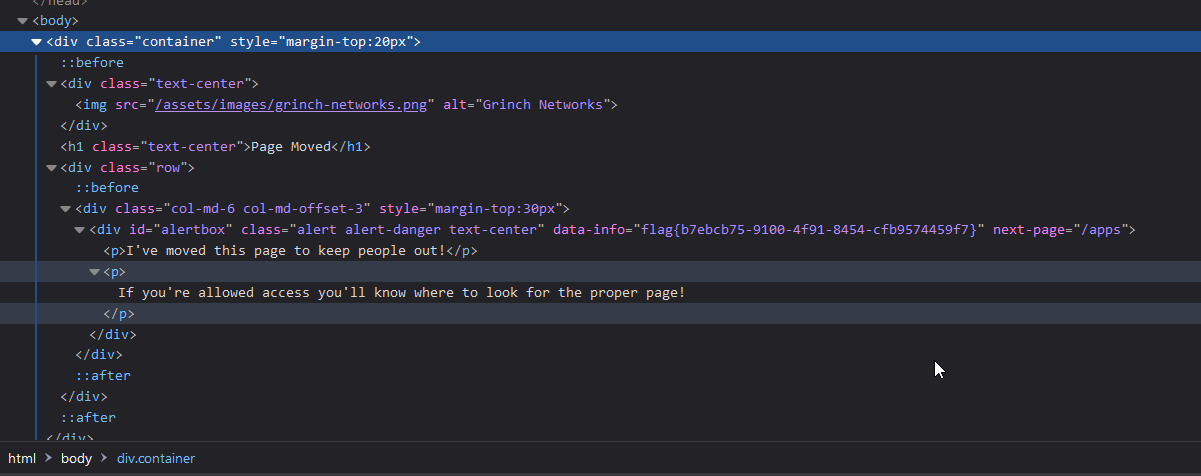Collapse the first text-center div arrow
Viewport: 1201px width, 476px height.
[x=52, y=84]
